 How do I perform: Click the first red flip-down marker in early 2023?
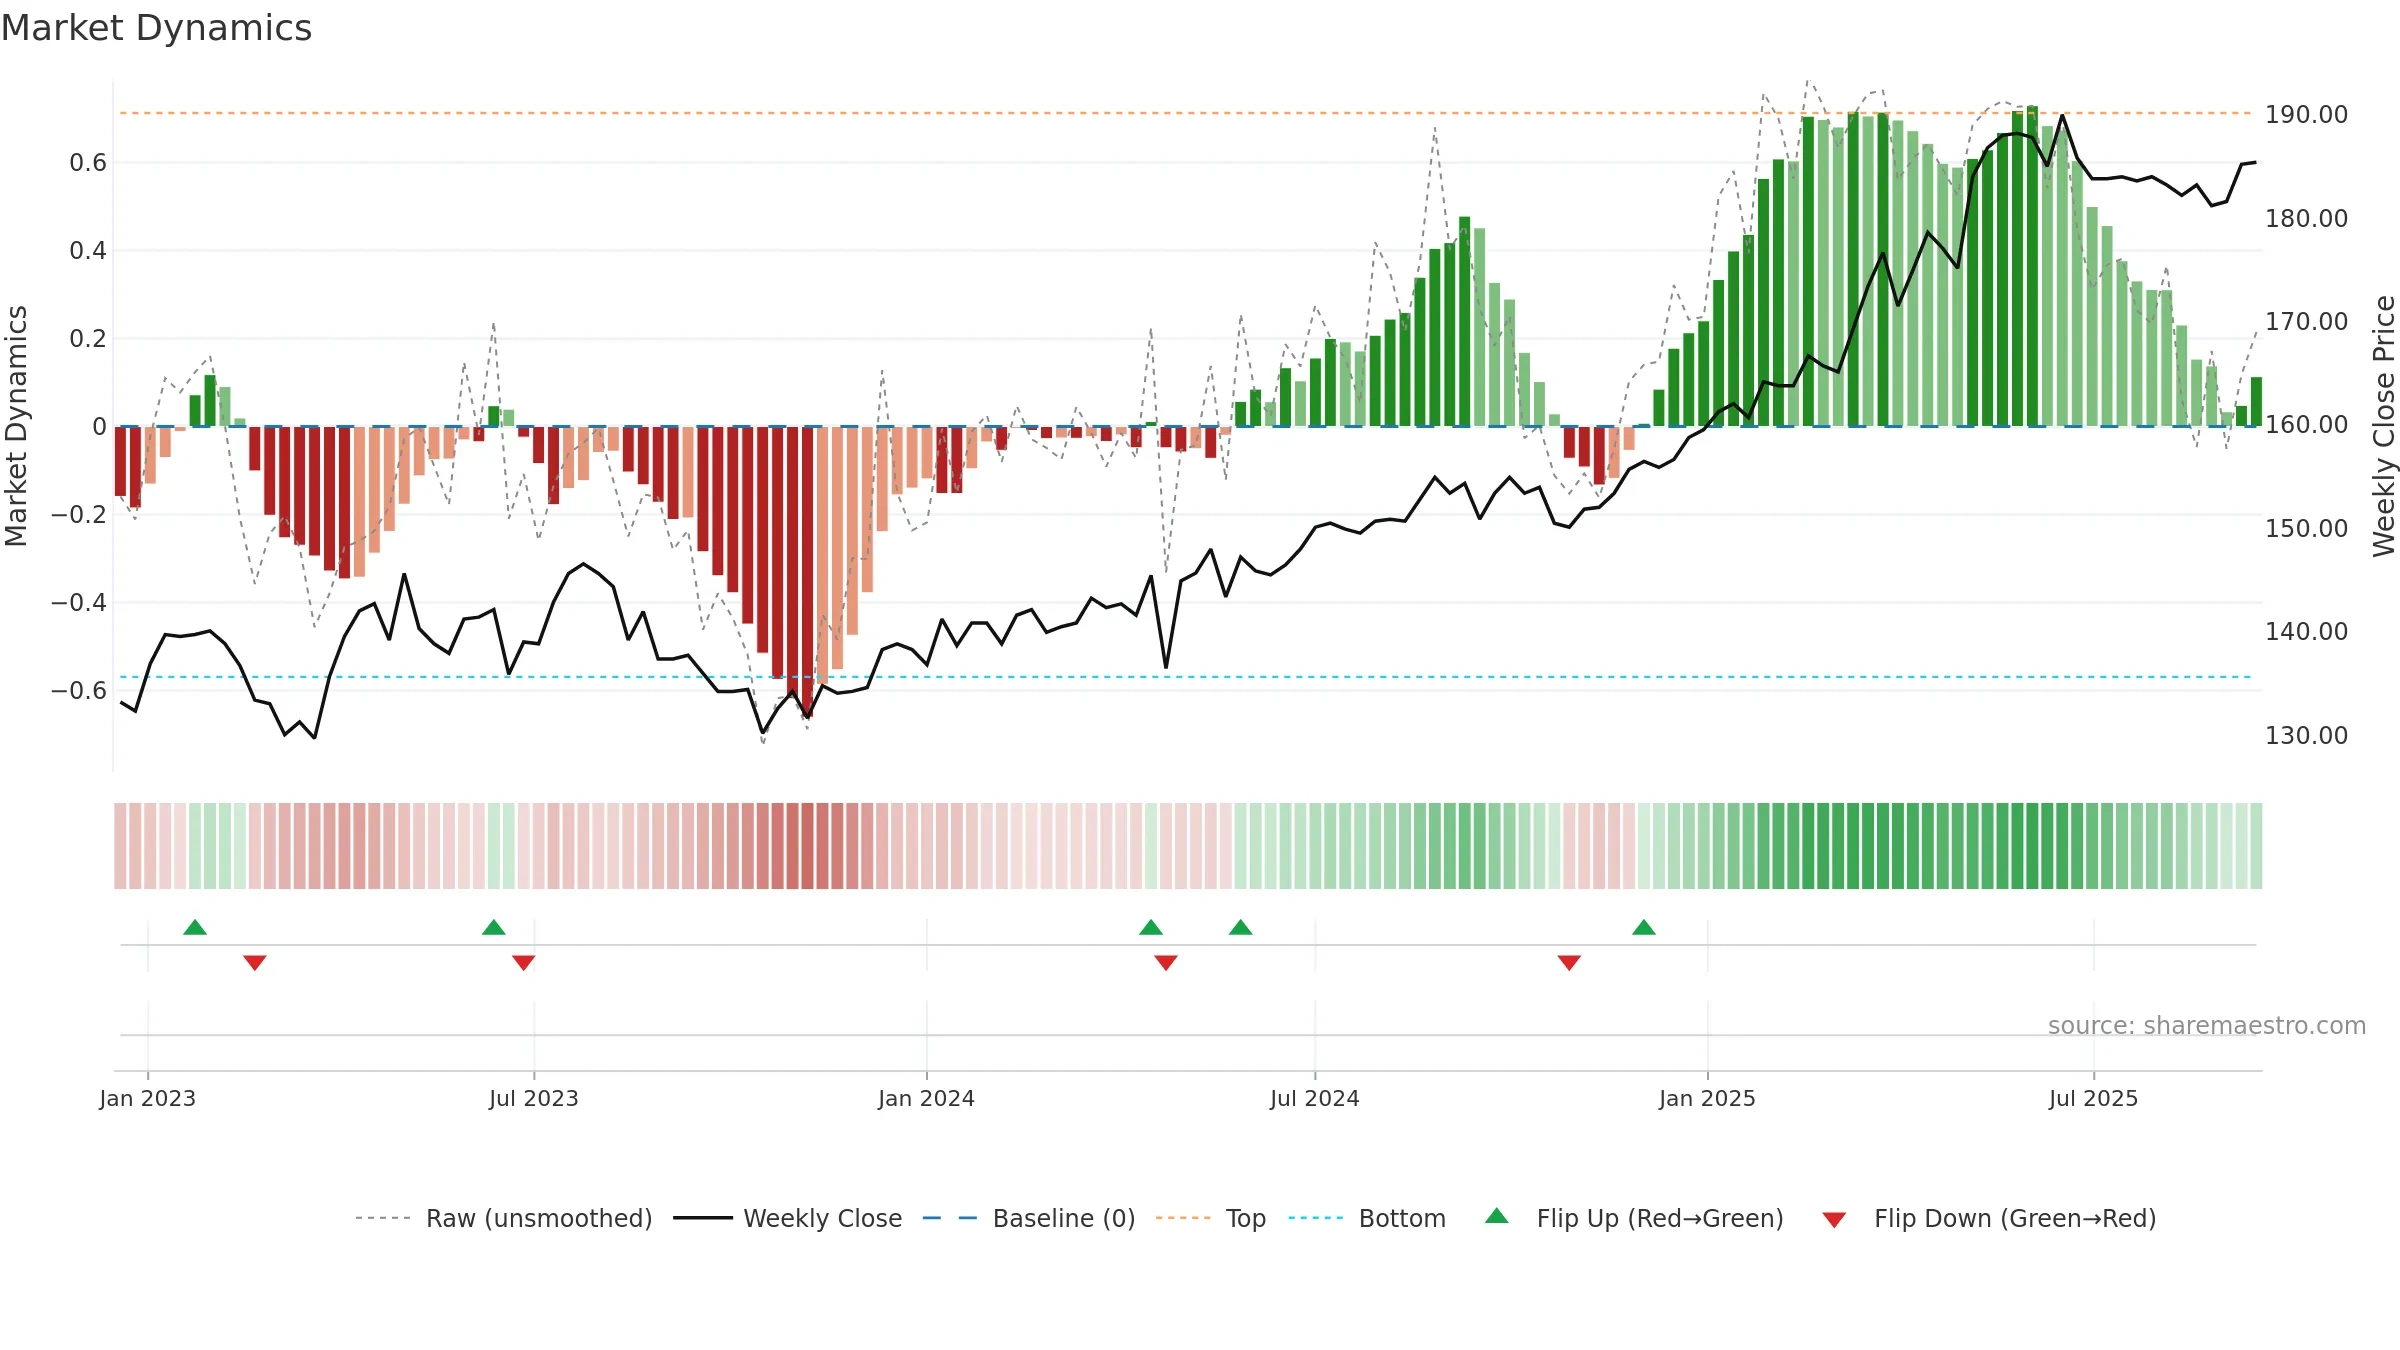(255, 963)
